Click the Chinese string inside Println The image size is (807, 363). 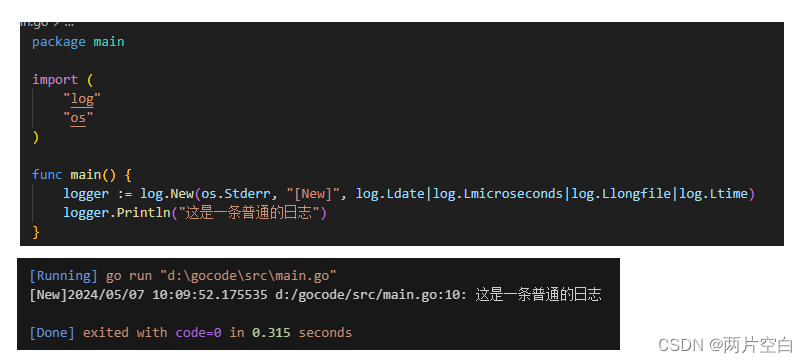pyautogui.click(x=249, y=213)
